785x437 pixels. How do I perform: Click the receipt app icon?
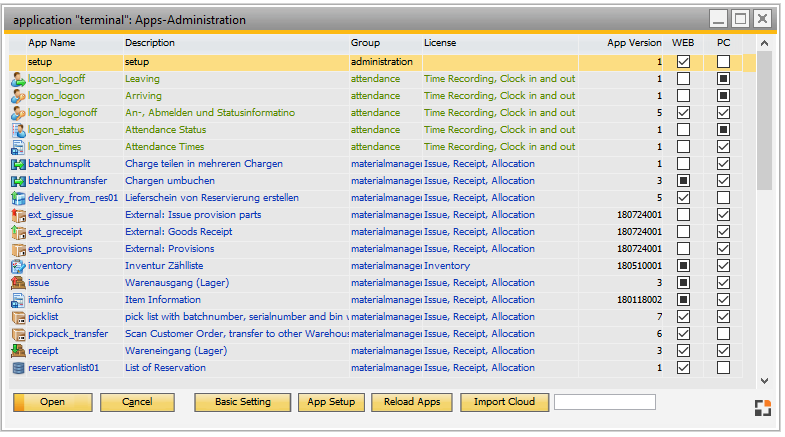(x=17, y=351)
